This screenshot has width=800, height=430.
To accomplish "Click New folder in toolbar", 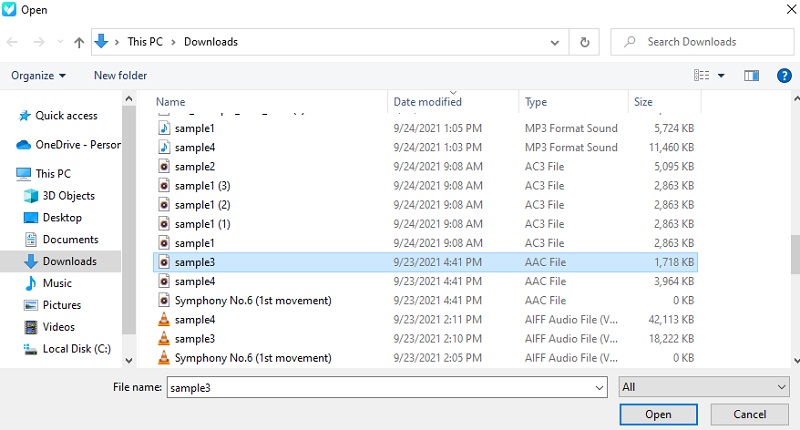I will pos(120,75).
